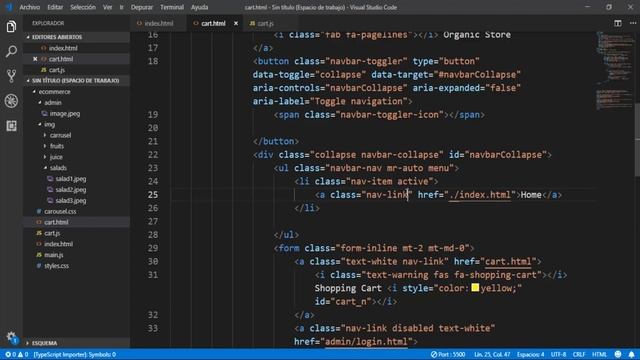
Task: Close cart.html in open editors list
Action: point(35,59)
